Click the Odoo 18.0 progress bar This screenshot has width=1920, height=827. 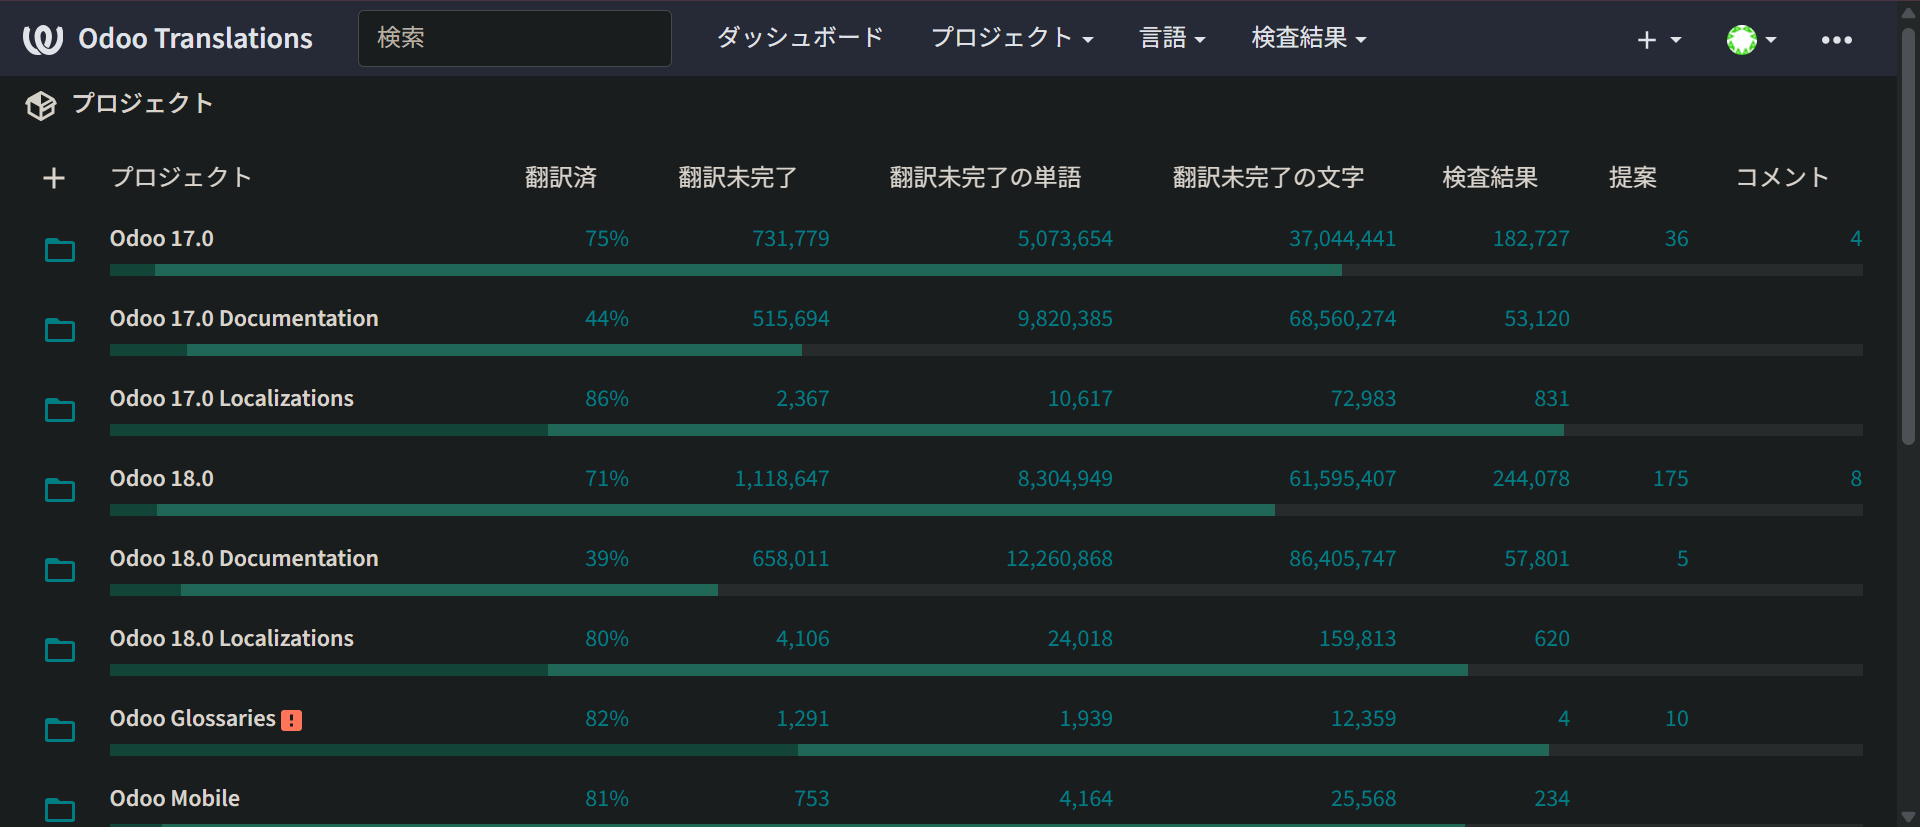986,510
